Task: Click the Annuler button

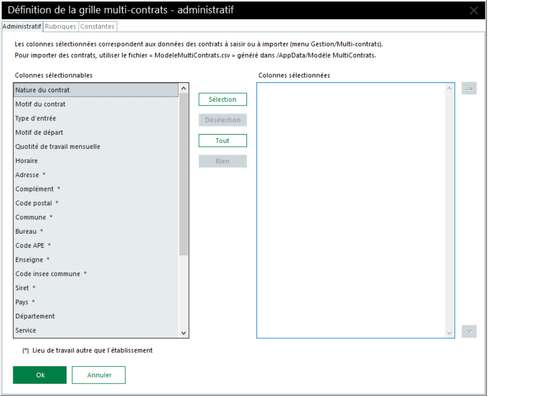Action: [x=99, y=375]
